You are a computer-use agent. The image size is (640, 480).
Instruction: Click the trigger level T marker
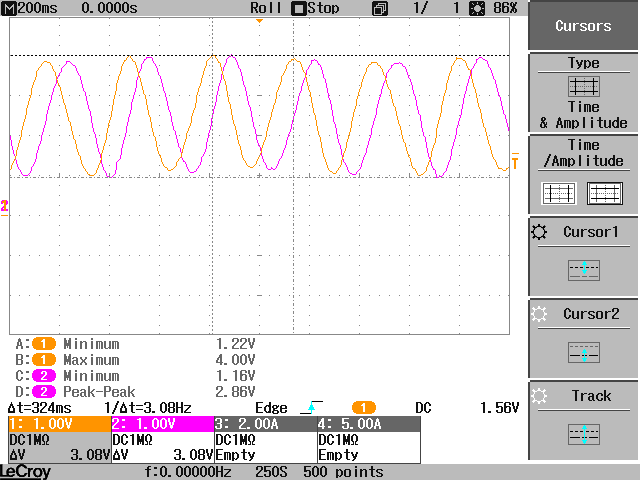[515, 161]
